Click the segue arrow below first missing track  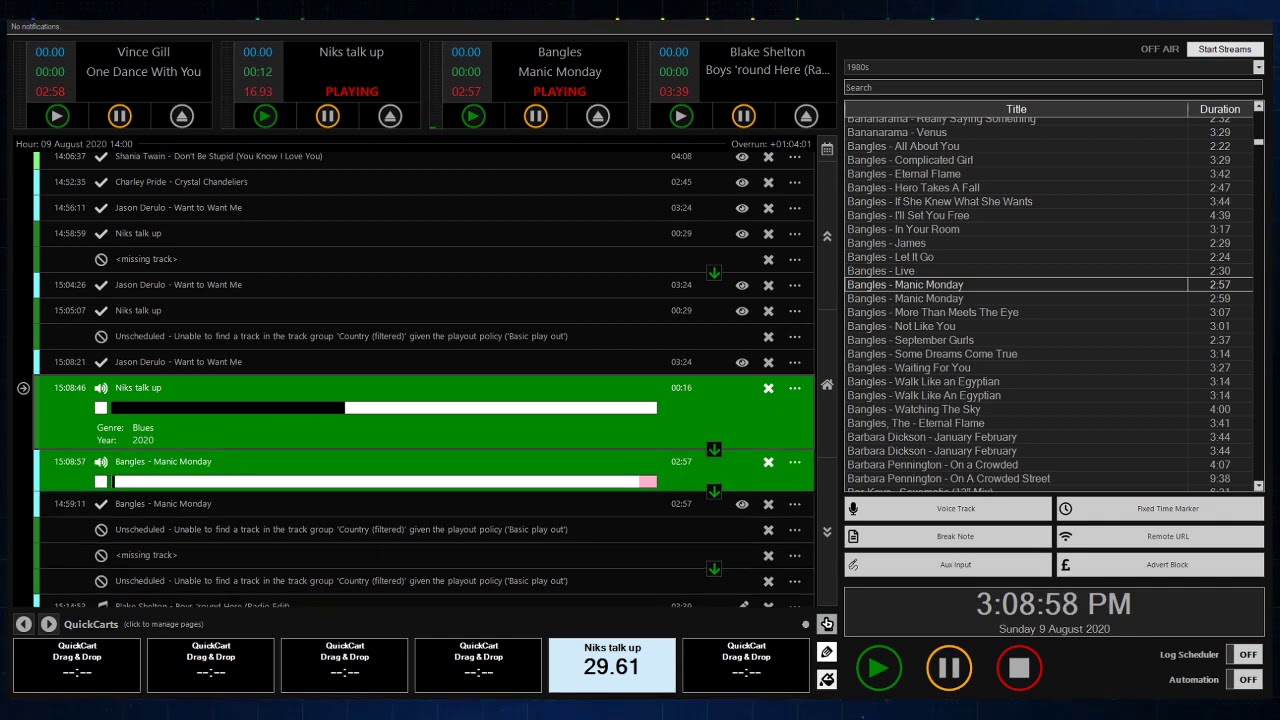pos(714,272)
